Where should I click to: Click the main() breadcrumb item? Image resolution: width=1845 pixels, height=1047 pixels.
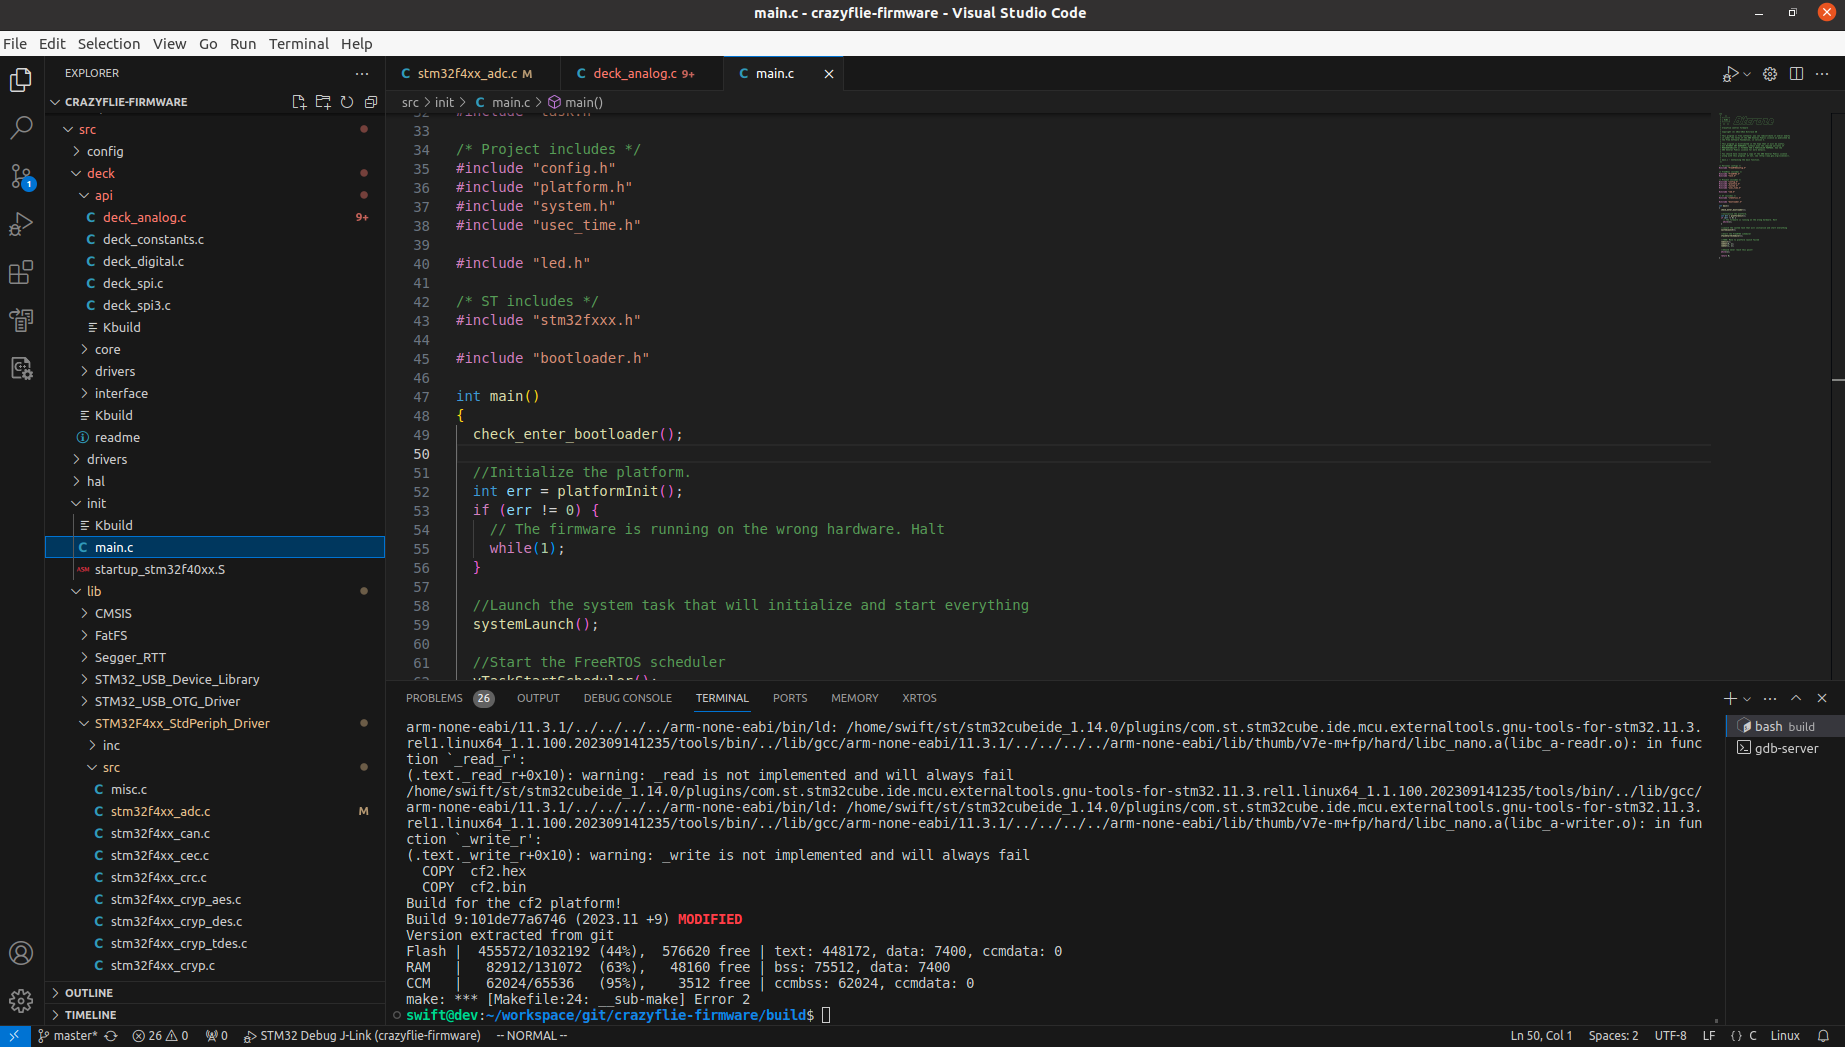[x=575, y=102]
